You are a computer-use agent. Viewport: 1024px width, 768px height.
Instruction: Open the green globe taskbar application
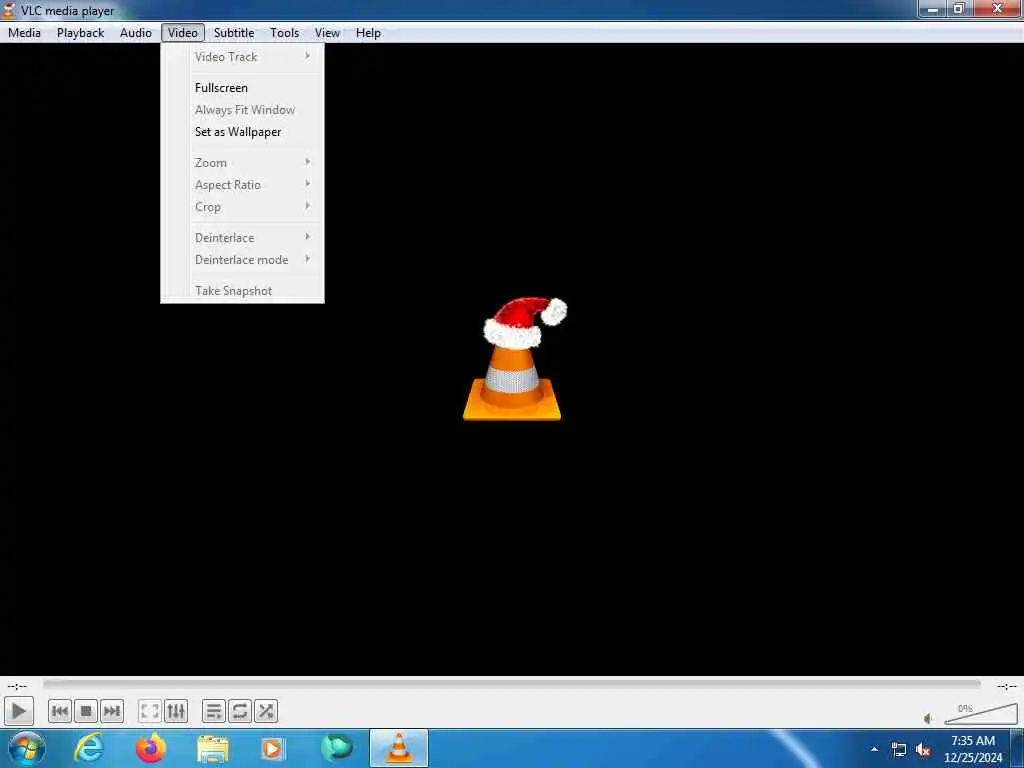336,748
